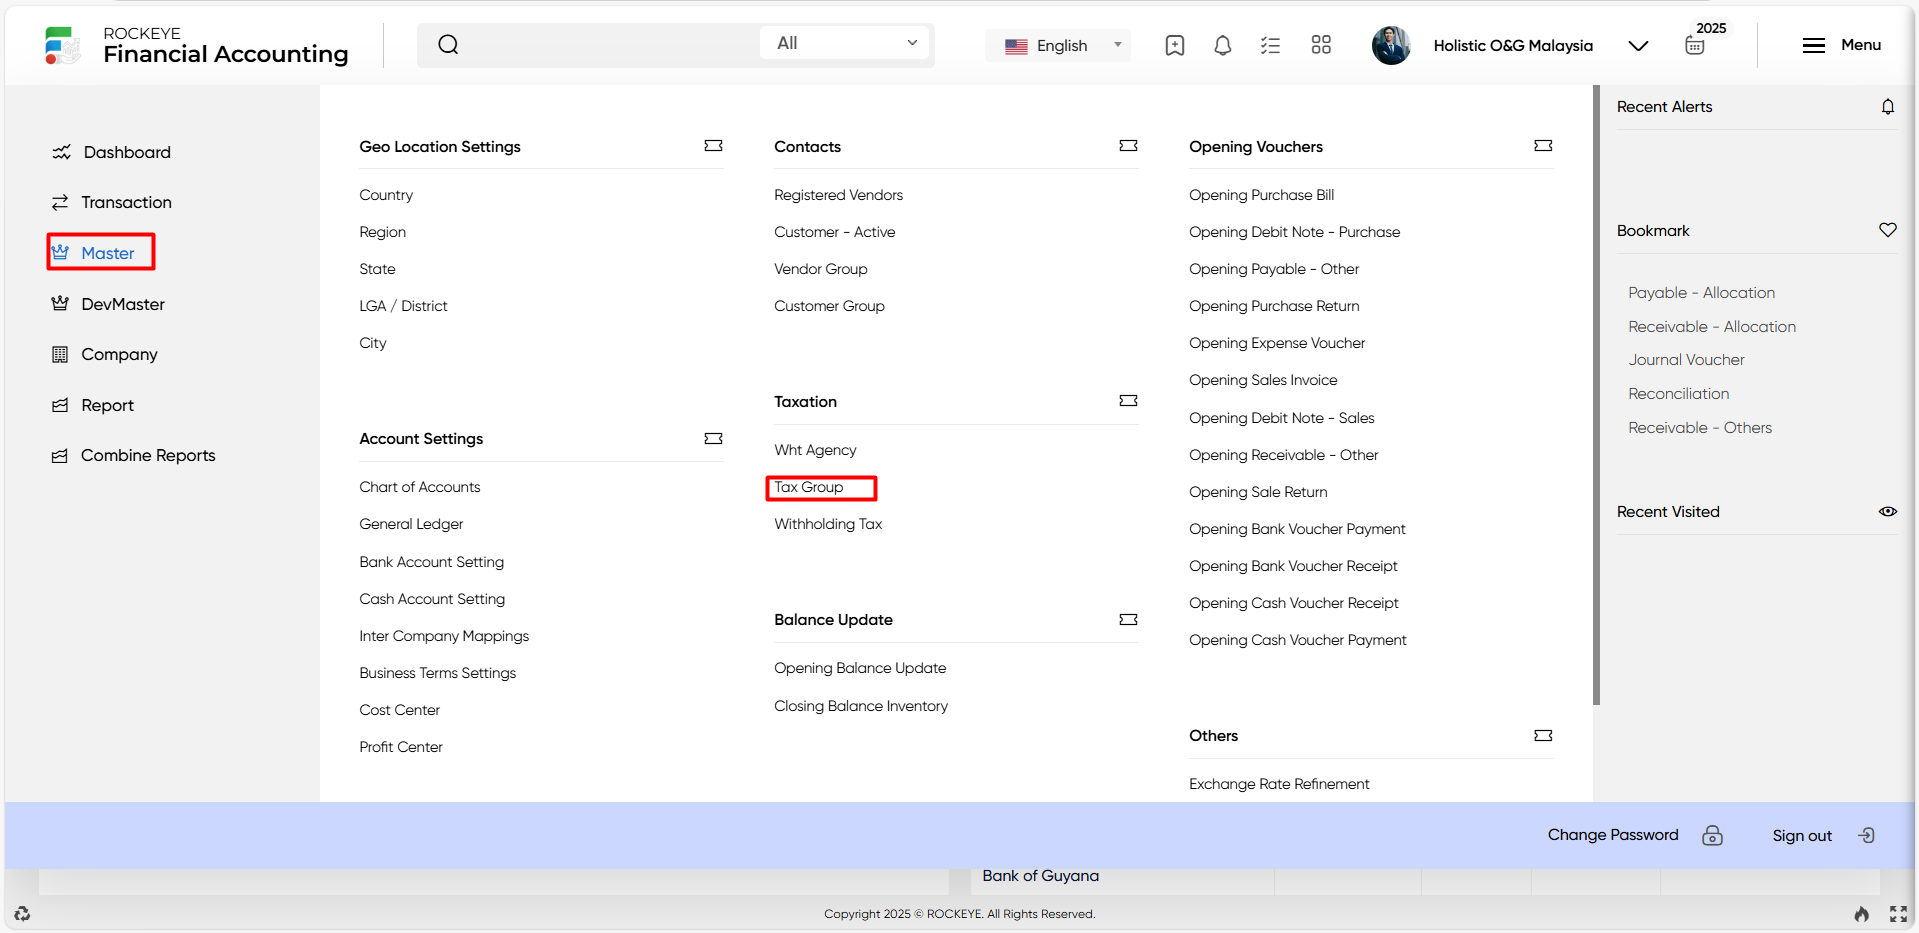The image size is (1919, 933).
Task: Open Country under Geo Location Settings
Action: 386,195
